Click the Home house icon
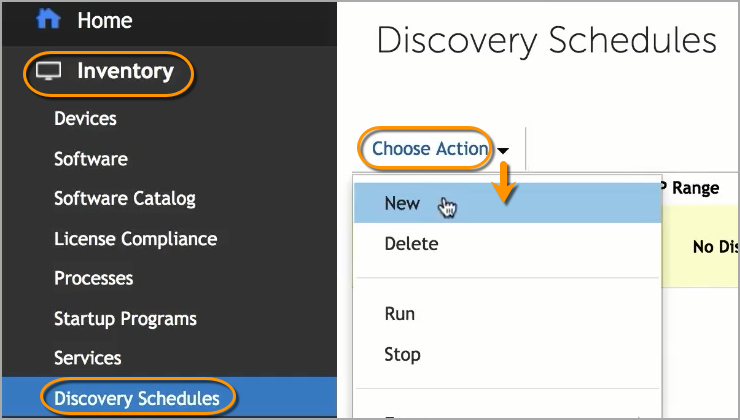This screenshot has height=420, width=740. pos(49,20)
